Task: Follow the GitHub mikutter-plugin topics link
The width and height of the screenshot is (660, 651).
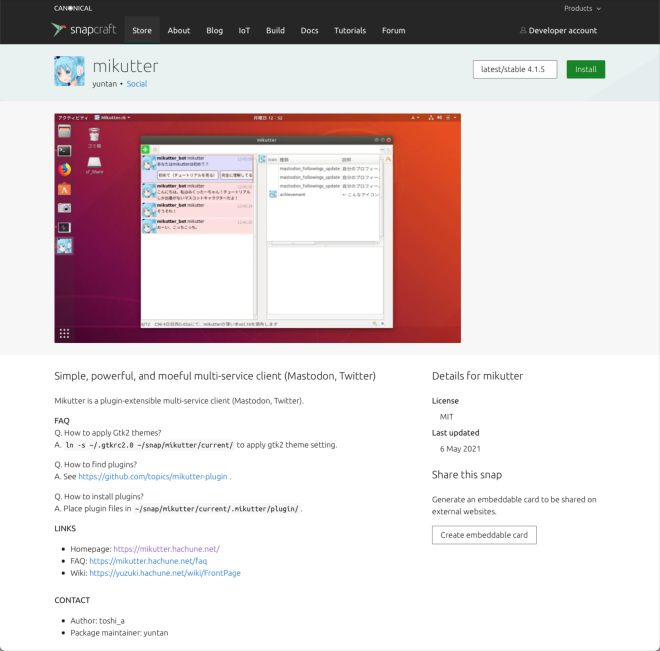Action: 153,477
